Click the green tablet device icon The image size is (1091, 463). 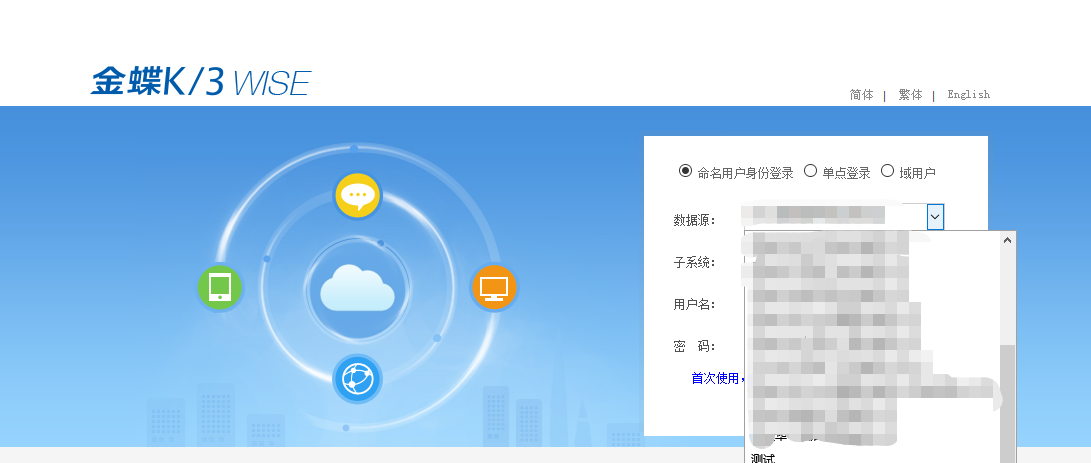point(220,286)
